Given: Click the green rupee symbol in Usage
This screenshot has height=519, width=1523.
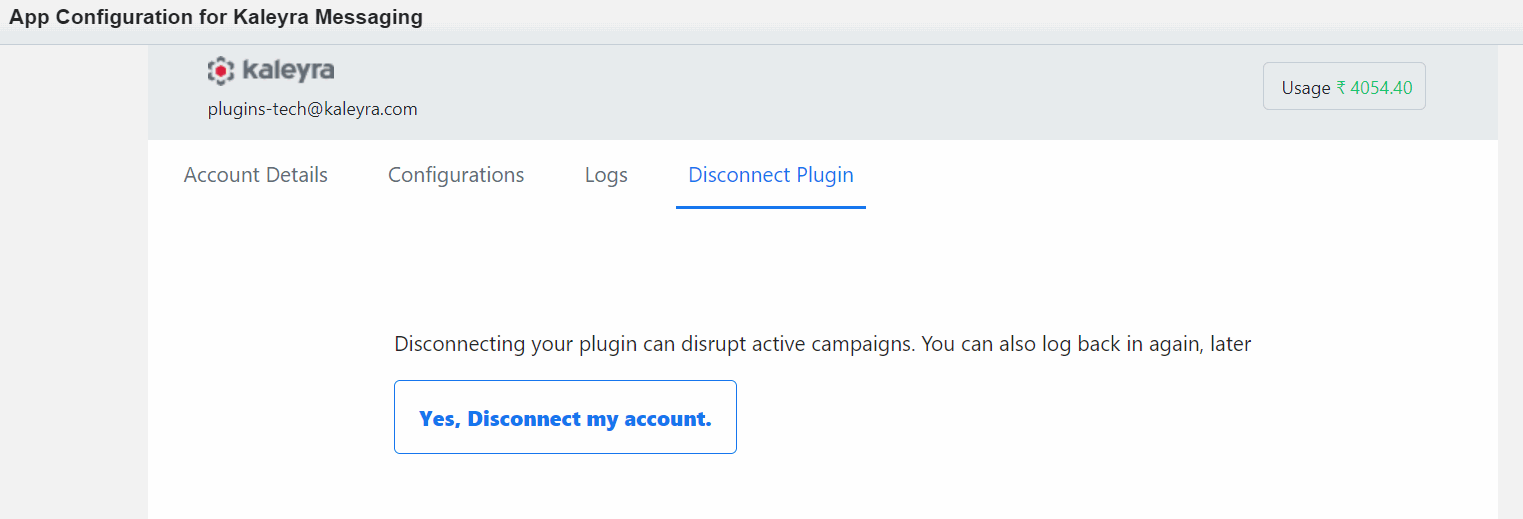Looking at the screenshot, I should (1341, 88).
